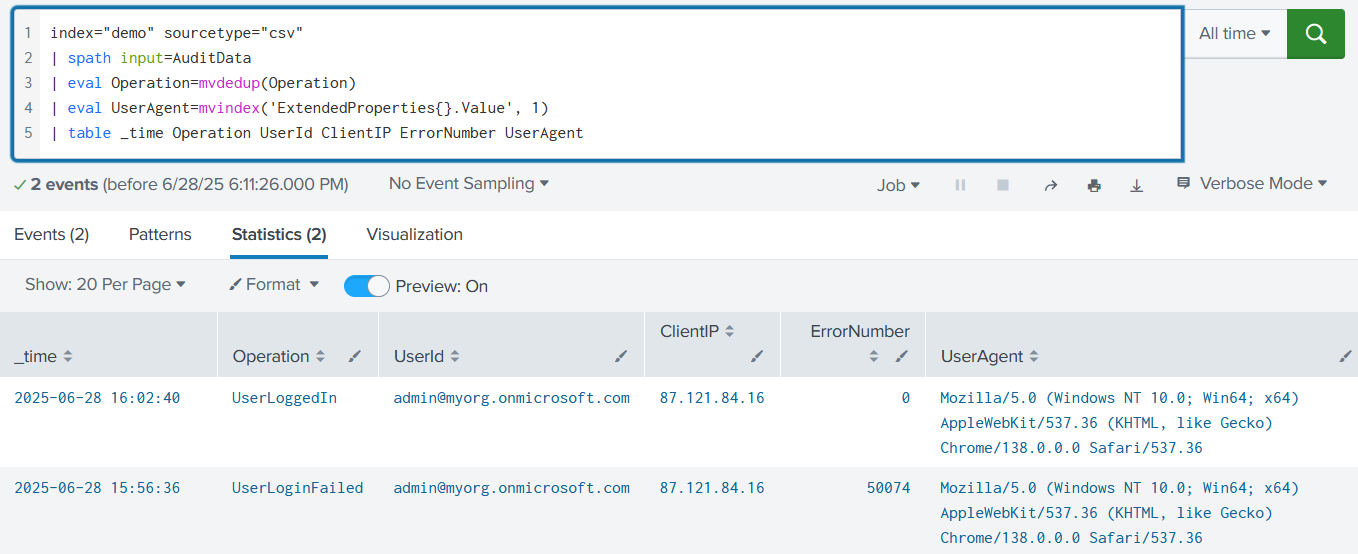Click inside the search query editor
Image resolution: width=1358 pixels, height=554 pixels.
[597, 84]
